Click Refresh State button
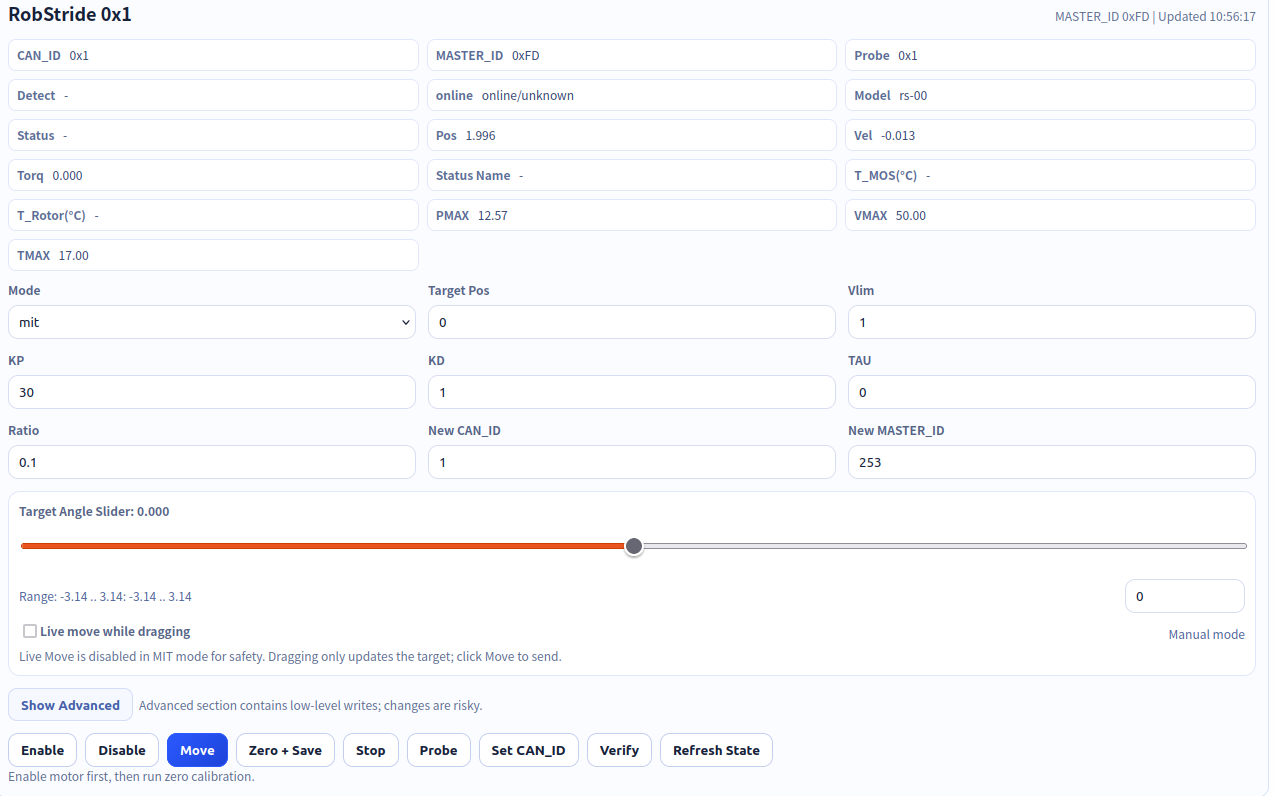This screenshot has width=1274, height=796. coord(716,750)
